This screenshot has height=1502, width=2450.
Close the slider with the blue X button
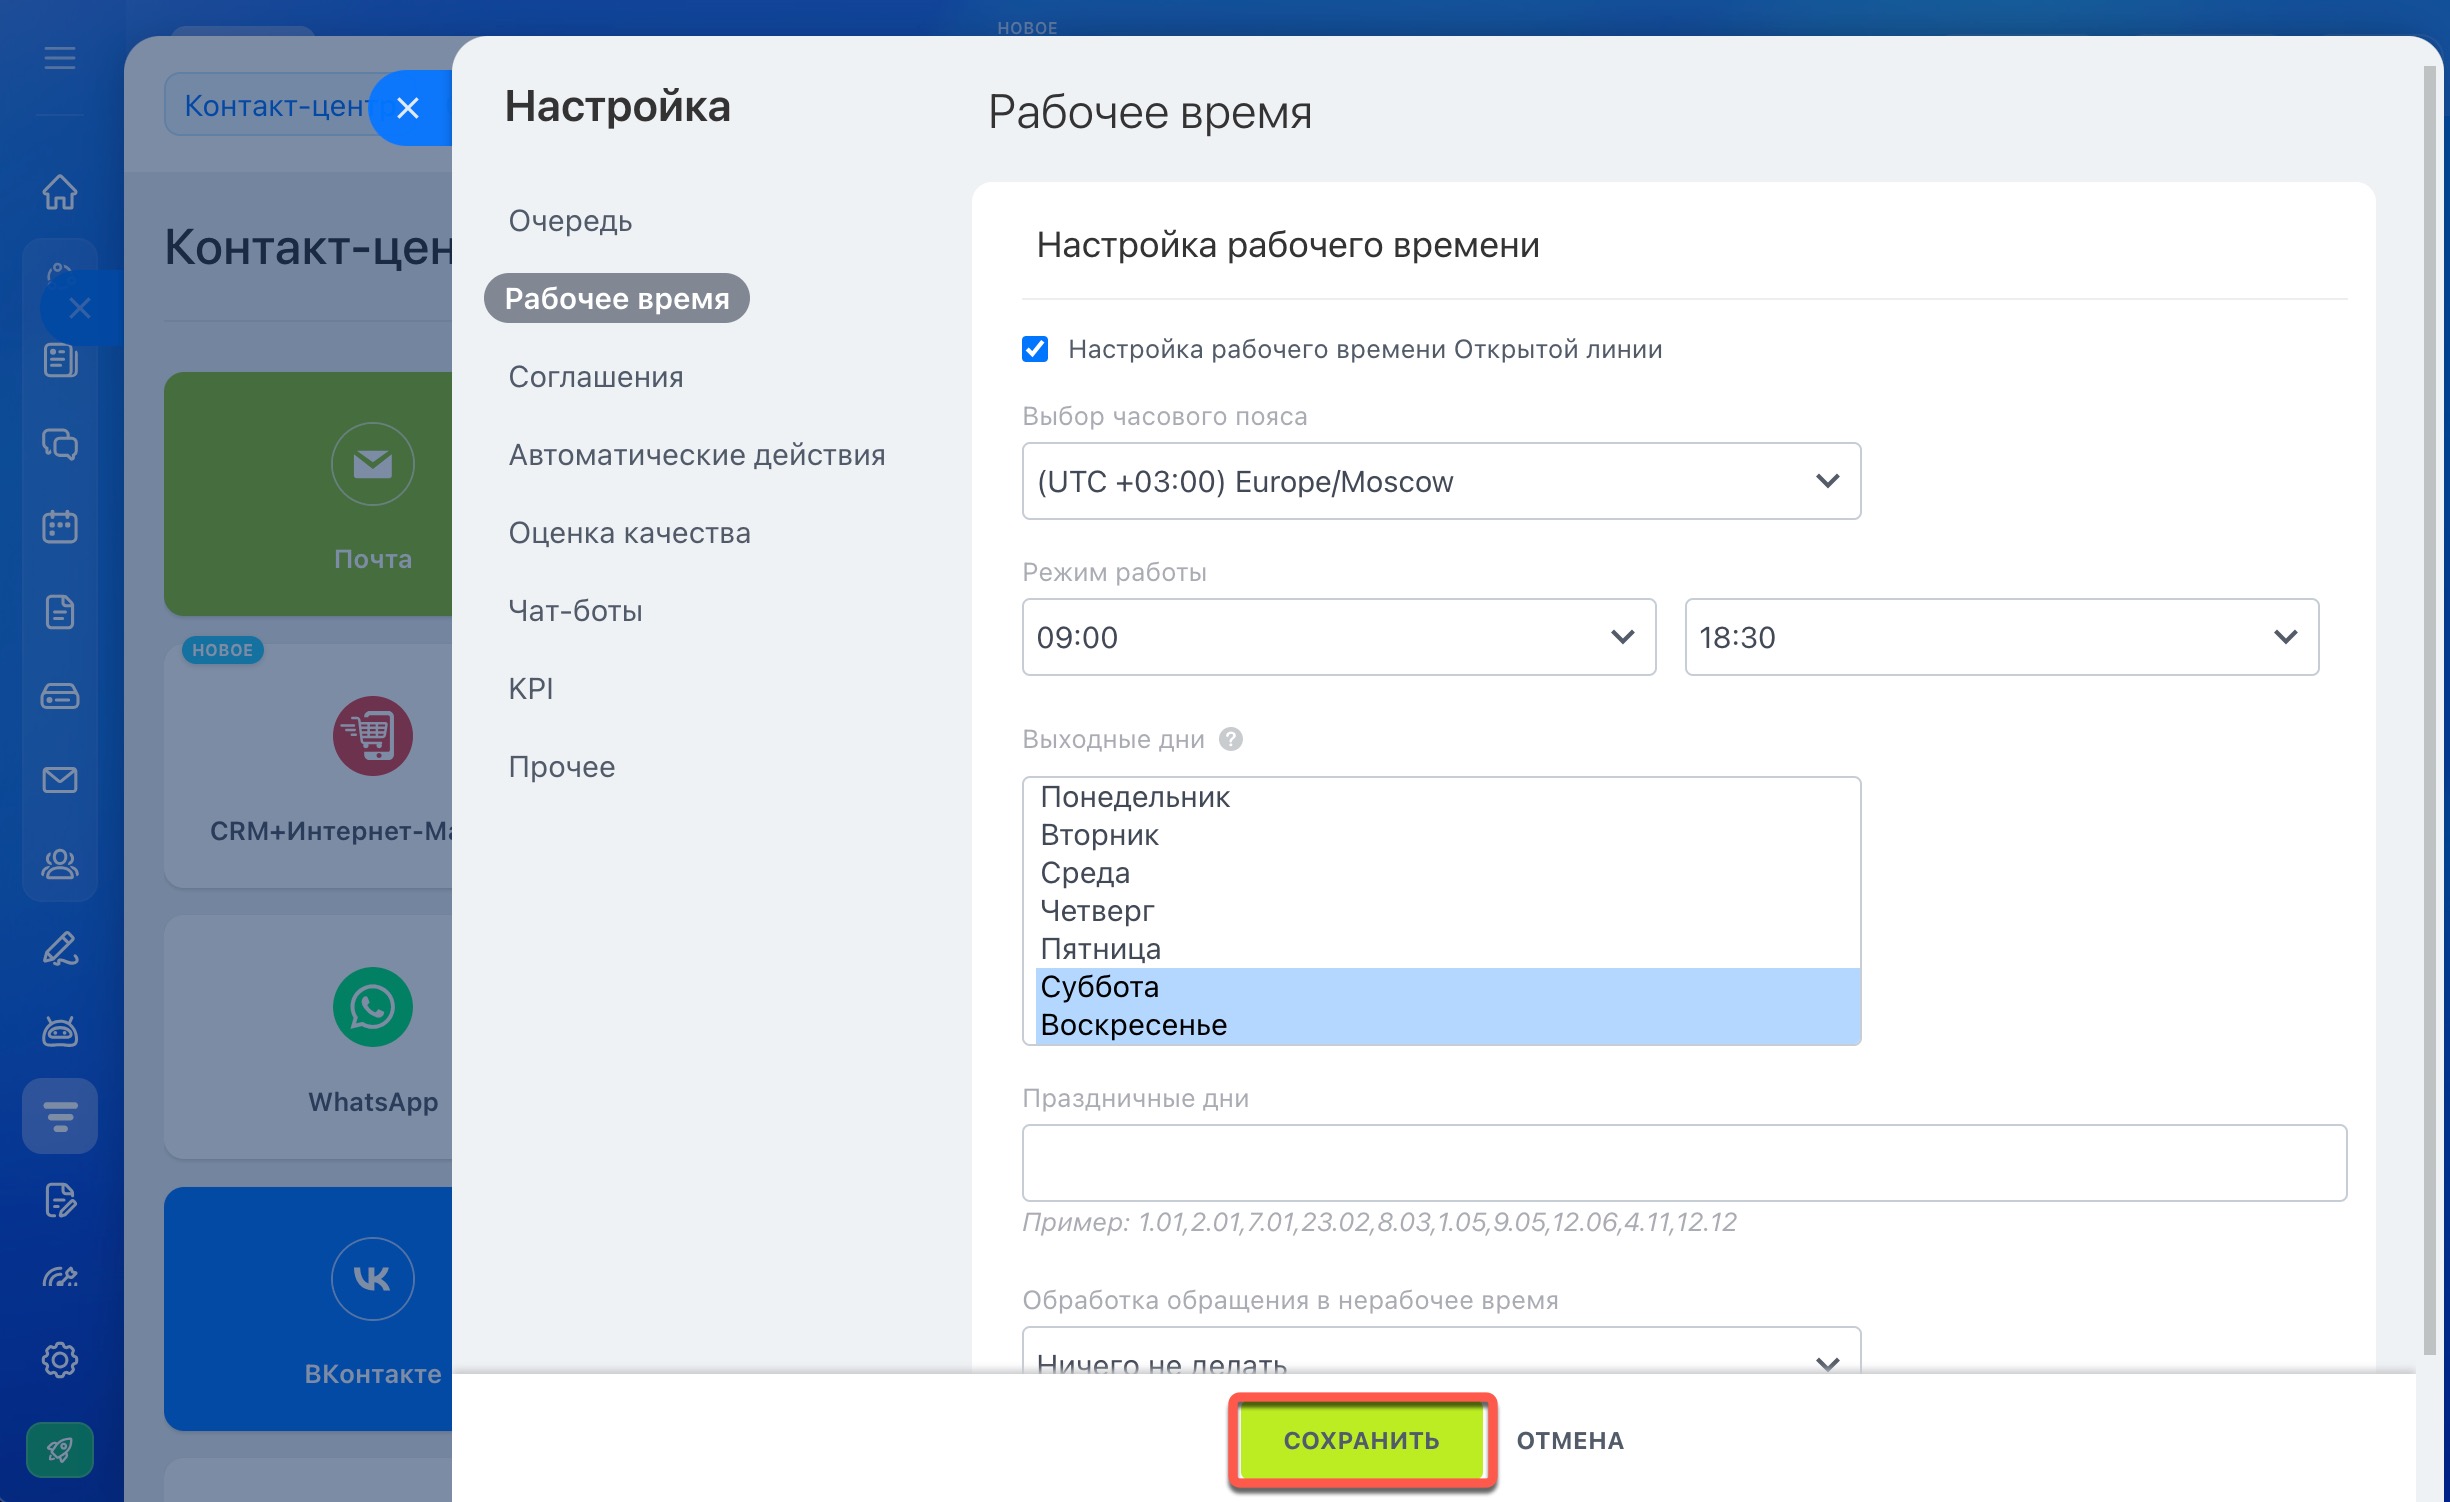pos(408,108)
